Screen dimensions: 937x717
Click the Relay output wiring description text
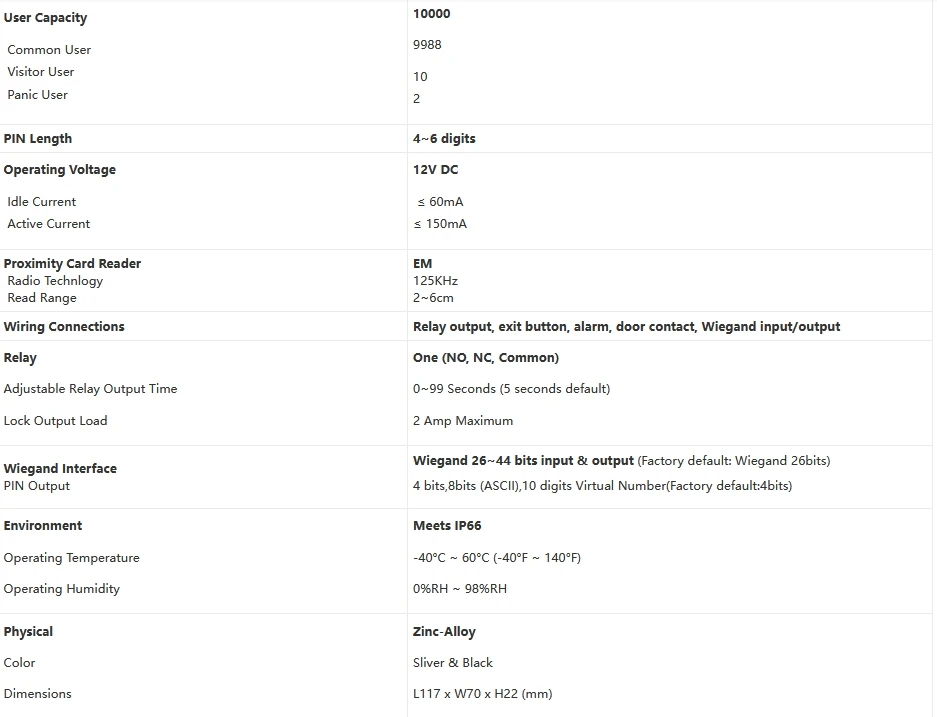(x=626, y=327)
